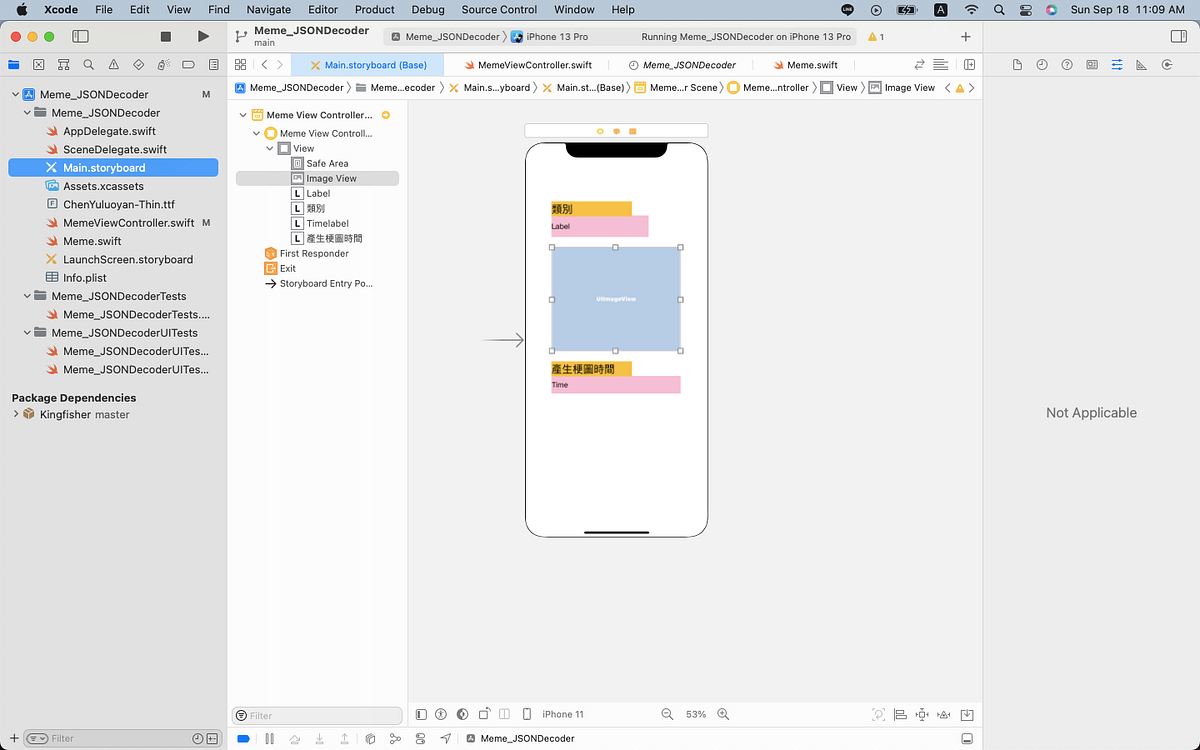Toggle canvas to dark appearance
Image resolution: width=1200 pixels, height=750 pixels.
click(x=462, y=714)
